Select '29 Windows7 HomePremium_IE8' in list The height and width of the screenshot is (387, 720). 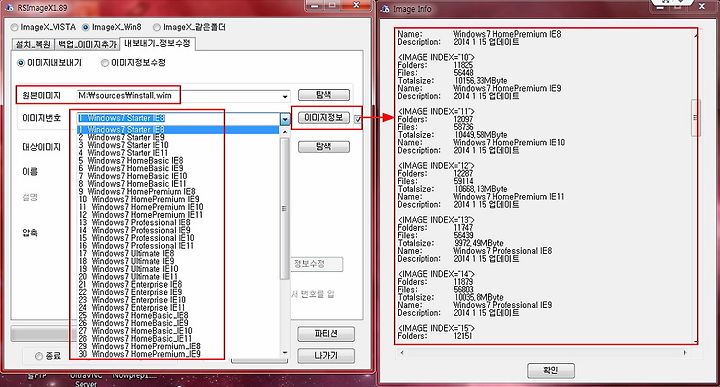point(178,347)
